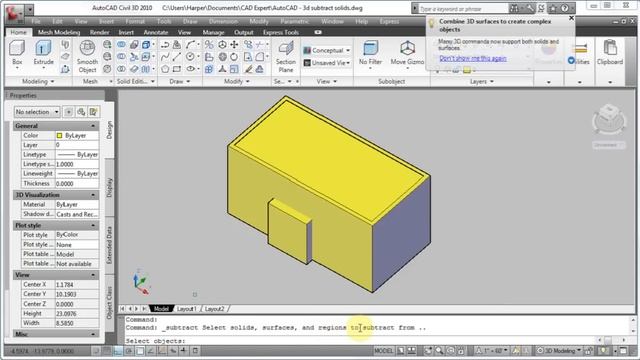Open the 3D Modeling workspace dropdown

click(x=559, y=351)
